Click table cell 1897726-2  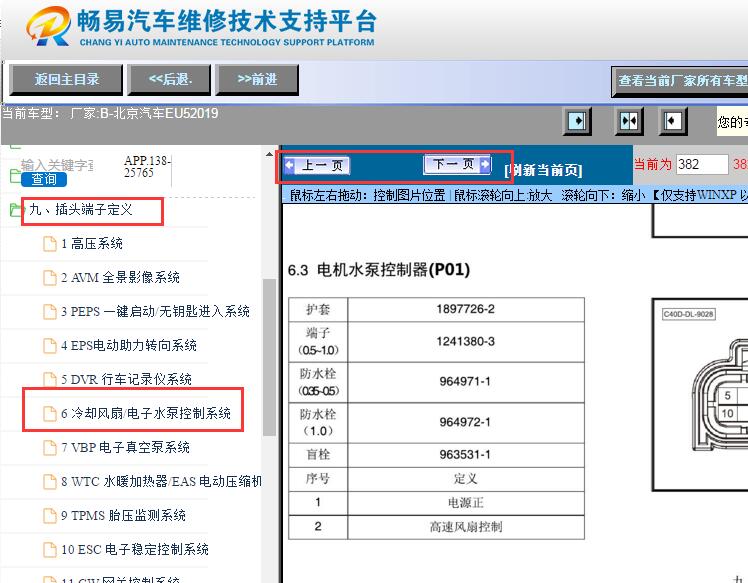[x=466, y=309]
